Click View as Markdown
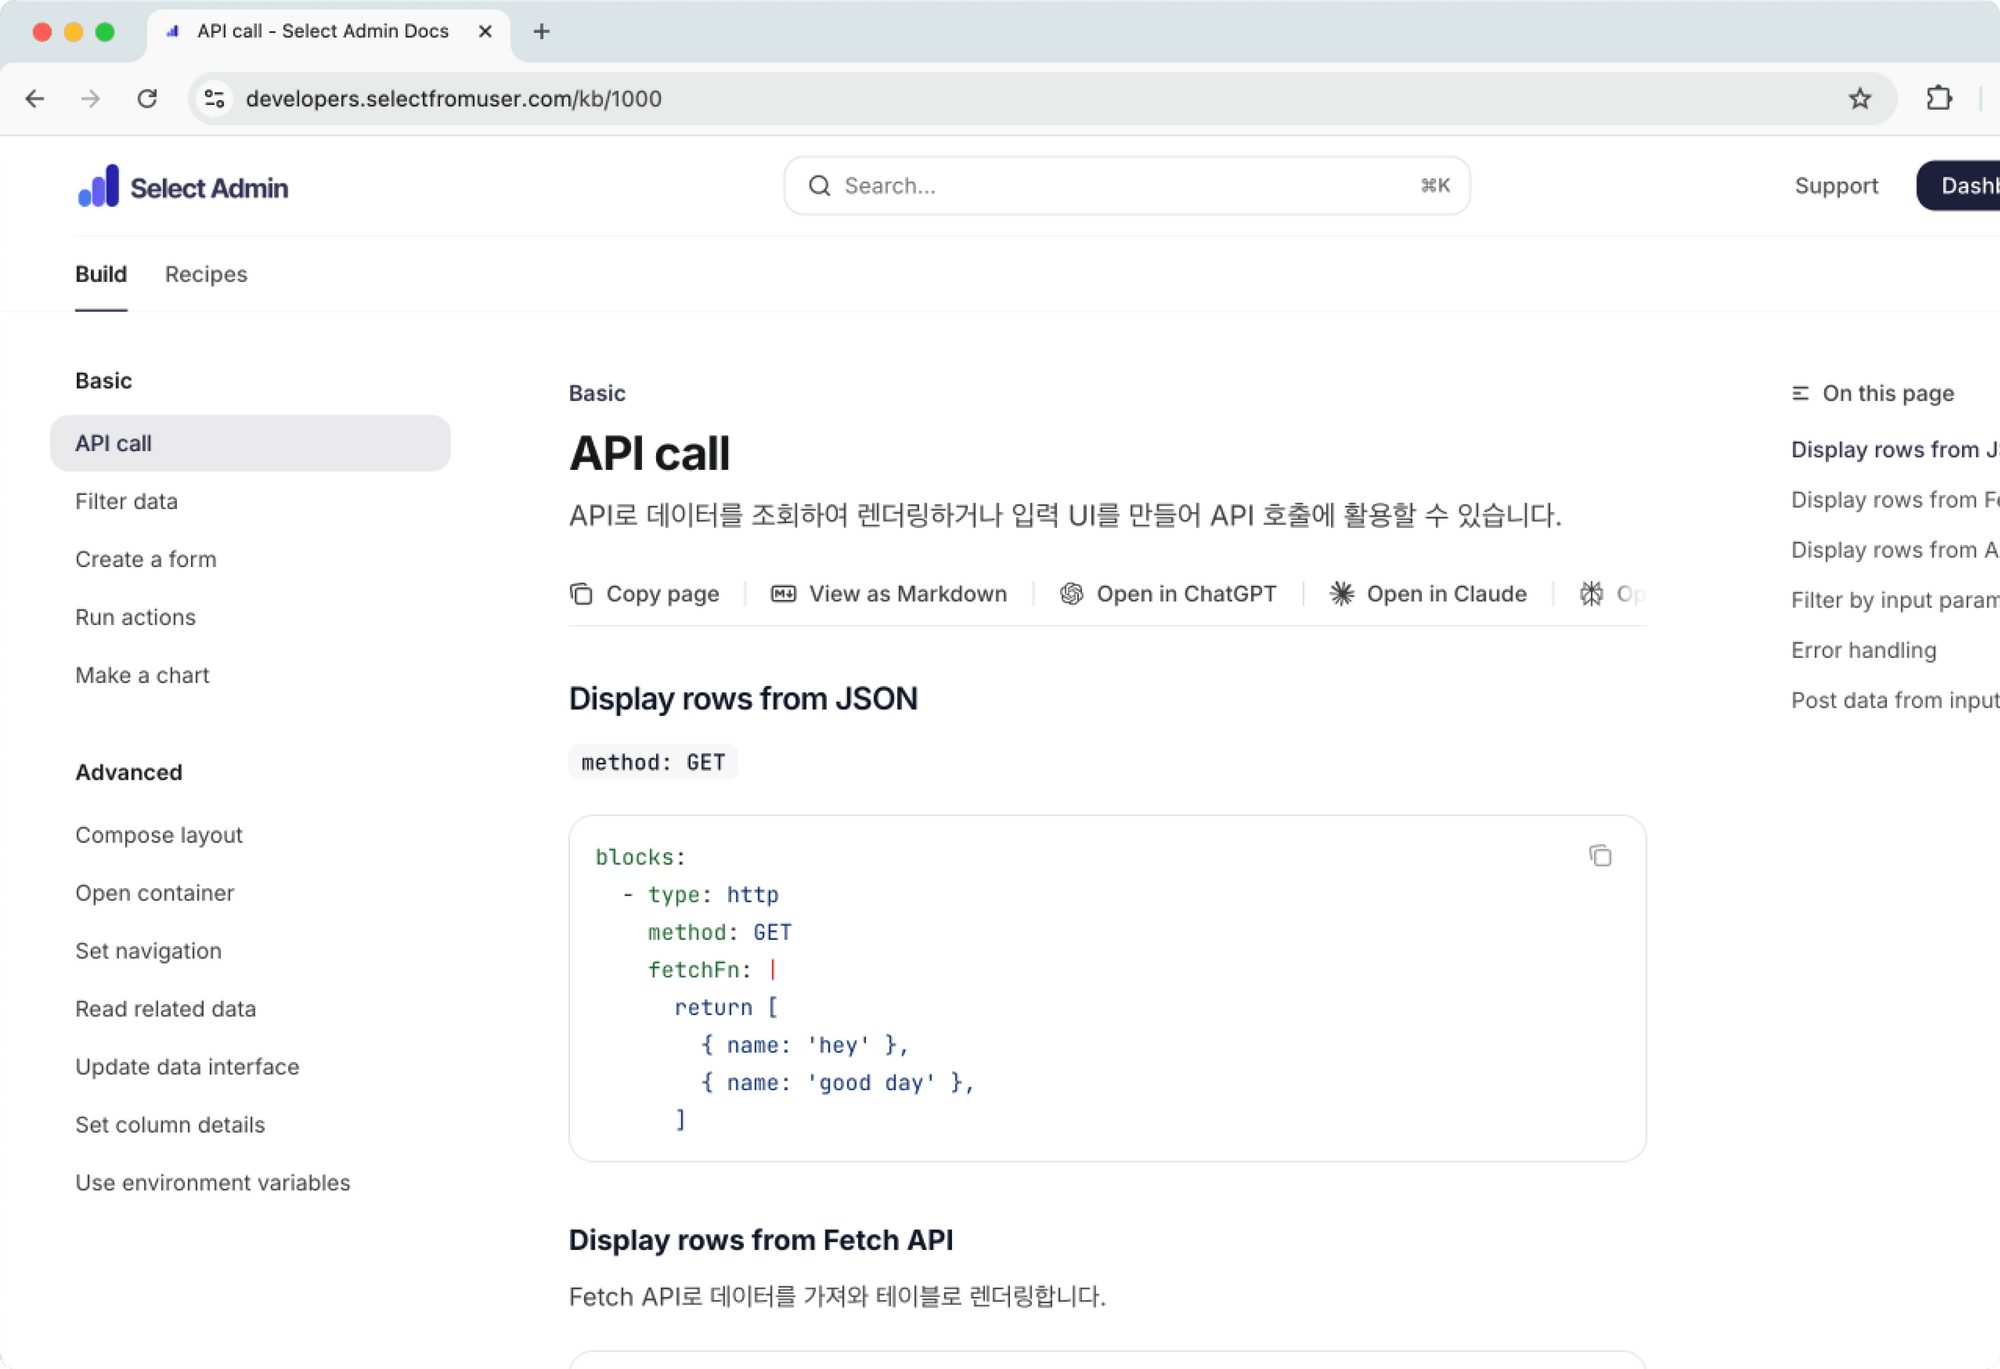 [889, 594]
